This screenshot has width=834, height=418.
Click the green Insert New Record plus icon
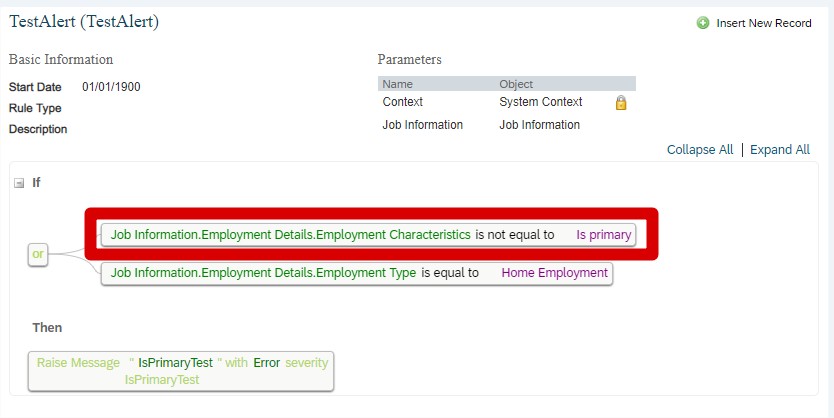(x=703, y=23)
